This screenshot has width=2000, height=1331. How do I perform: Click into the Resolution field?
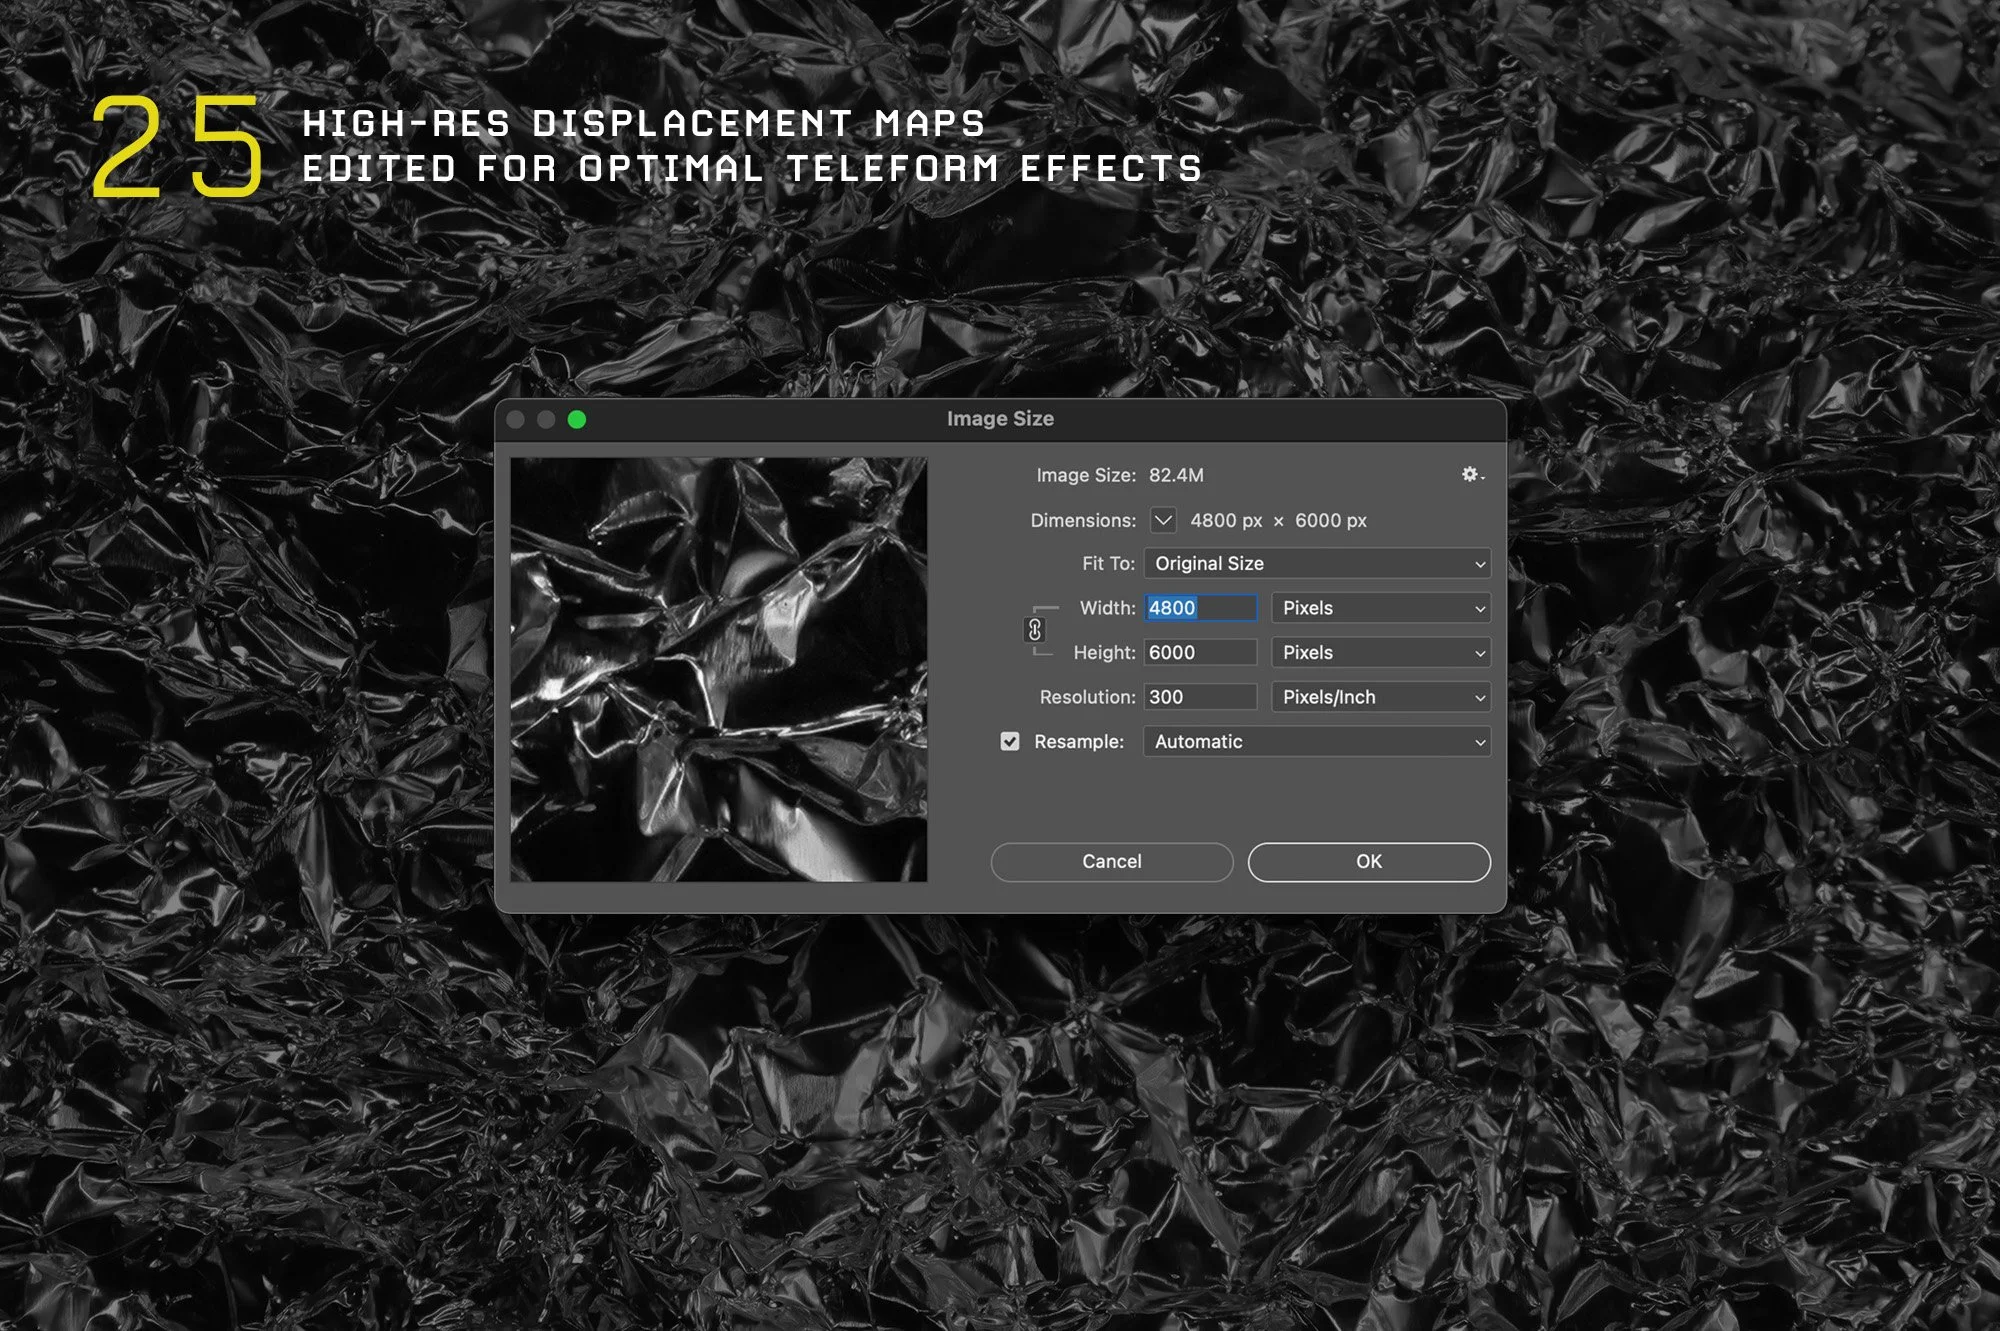1200,697
